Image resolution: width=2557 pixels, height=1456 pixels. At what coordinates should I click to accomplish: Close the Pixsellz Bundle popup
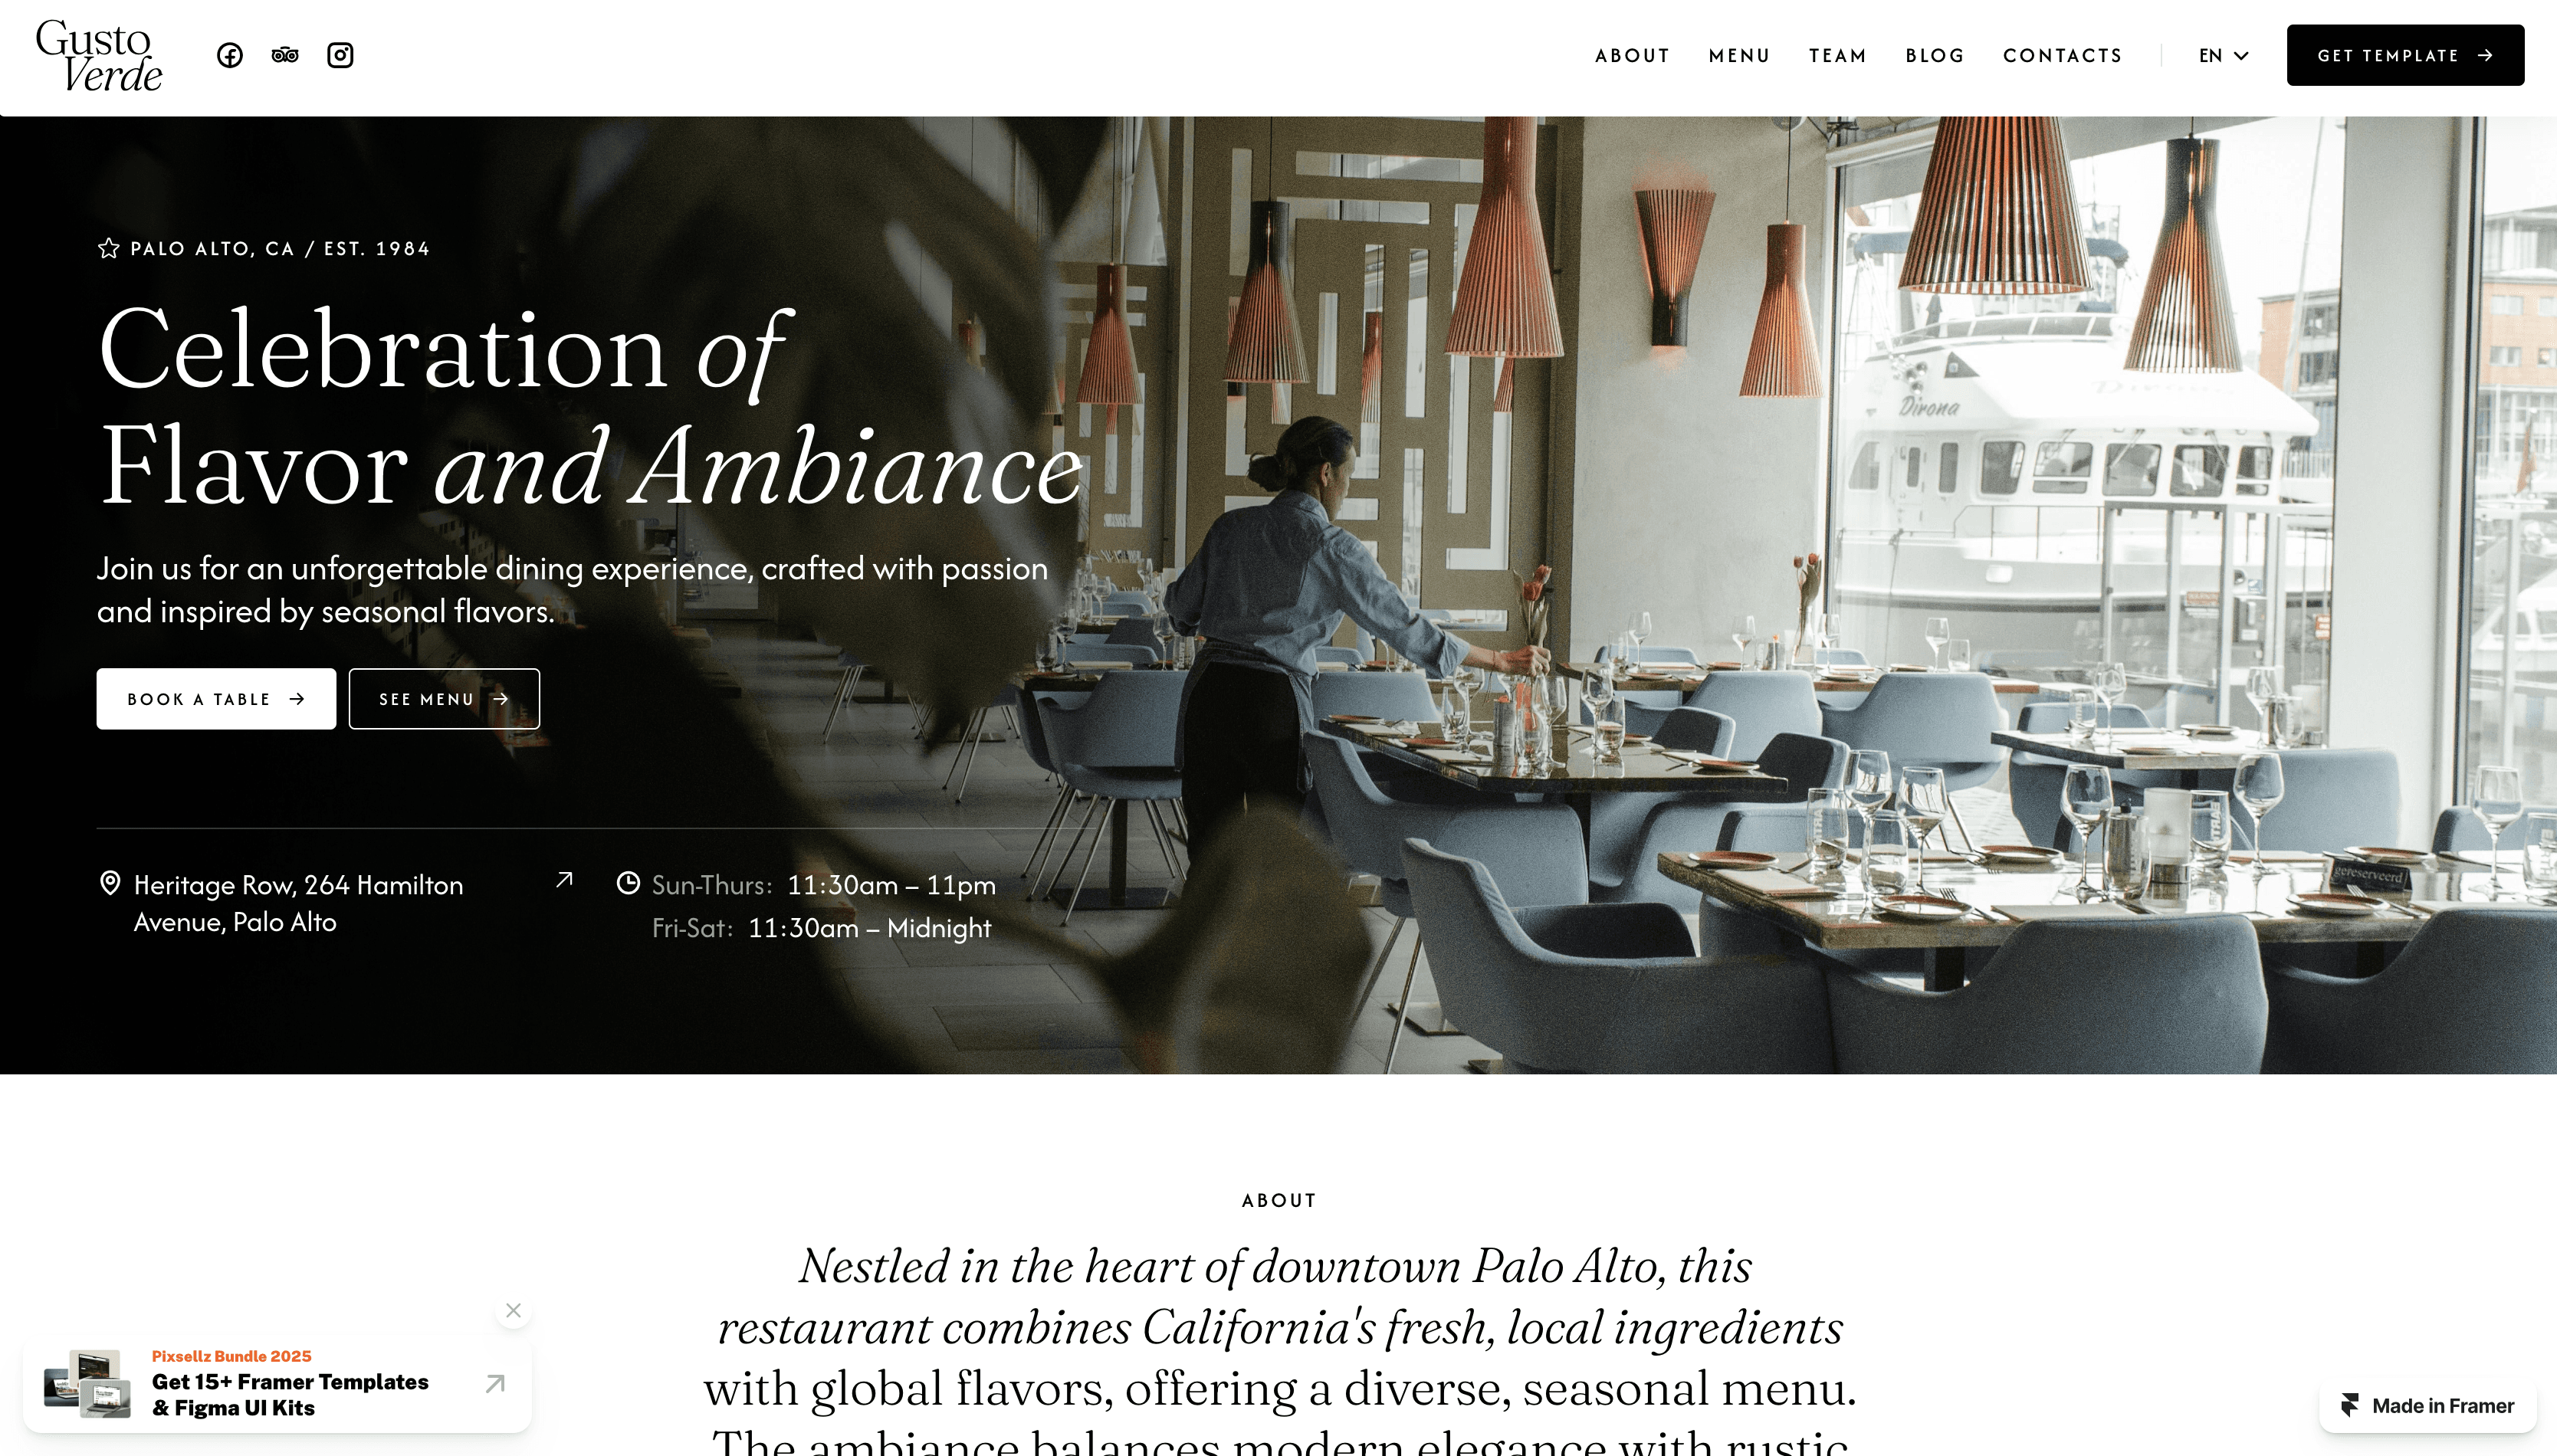click(x=514, y=1311)
